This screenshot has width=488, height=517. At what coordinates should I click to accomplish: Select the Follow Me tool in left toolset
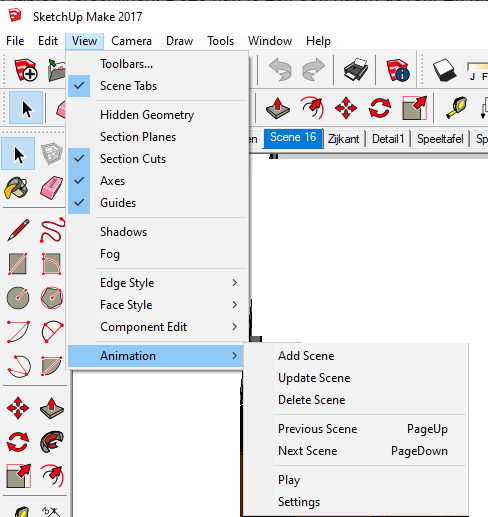pos(52,442)
